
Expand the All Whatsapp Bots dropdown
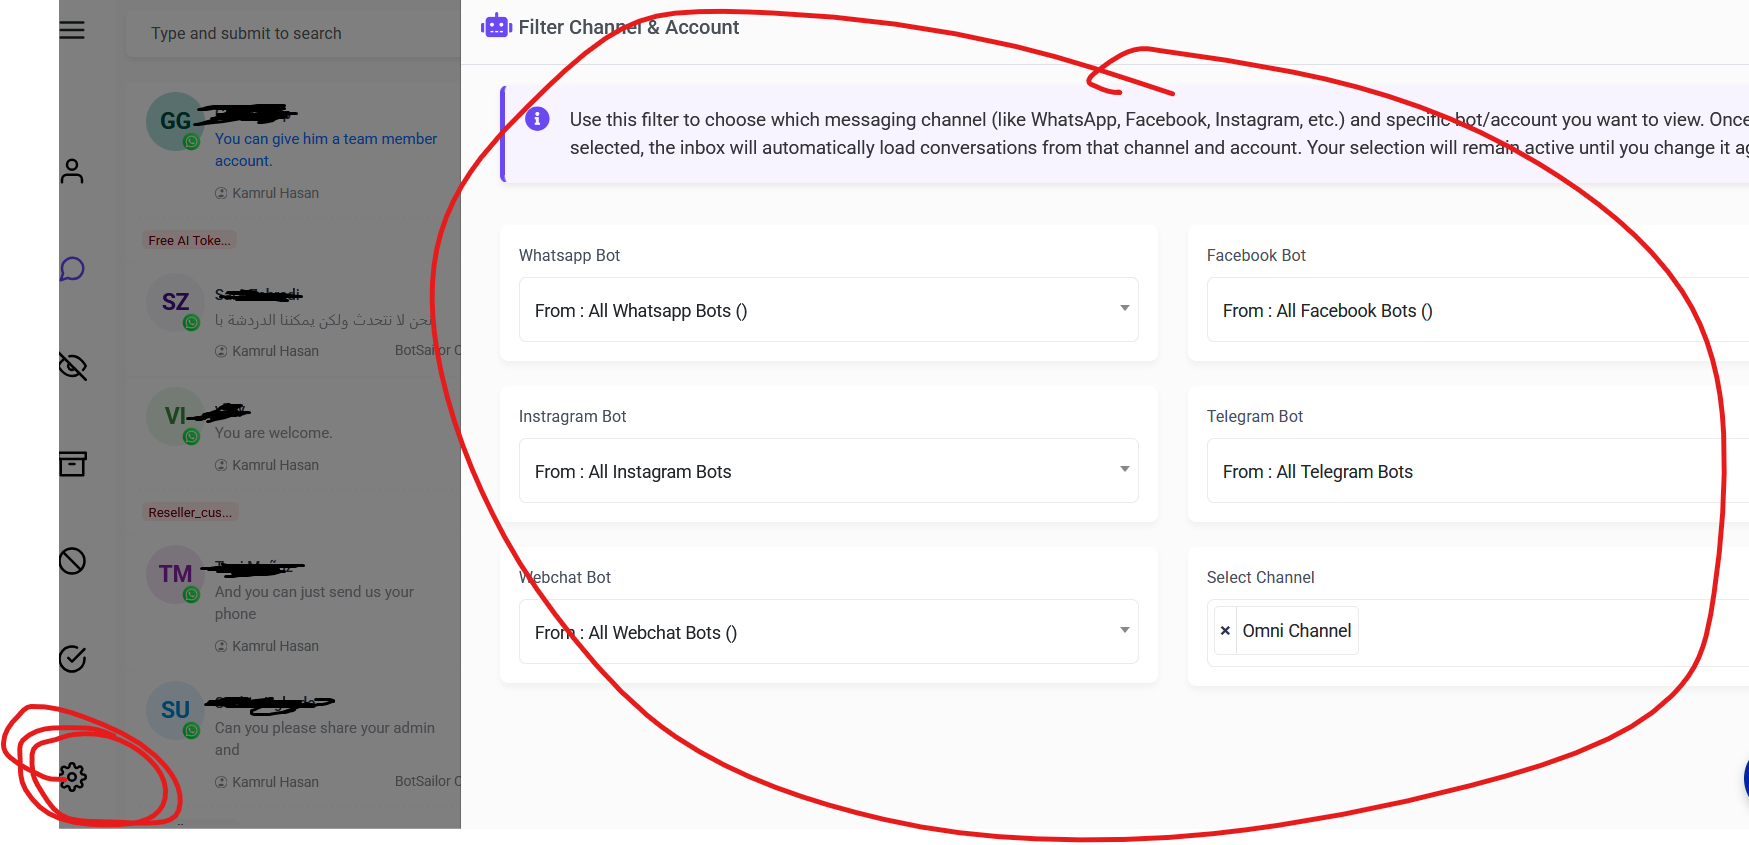(828, 310)
